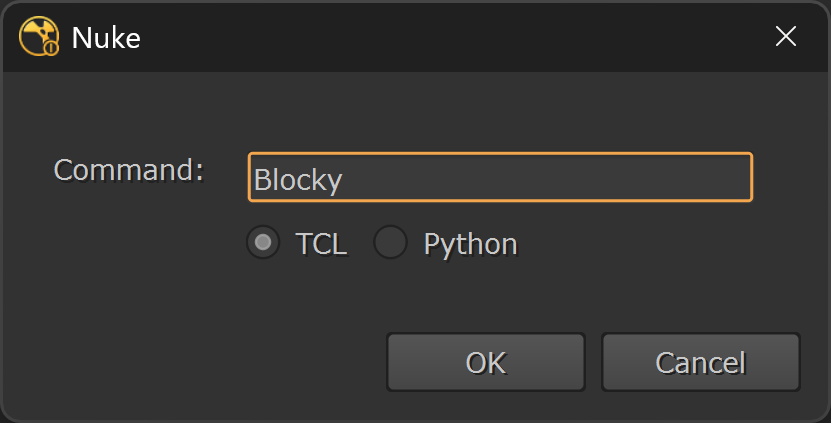Image resolution: width=831 pixels, height=423 pixels.
Task: Click the Nuke logo in title bar
Action: click(x=38, y=37)
